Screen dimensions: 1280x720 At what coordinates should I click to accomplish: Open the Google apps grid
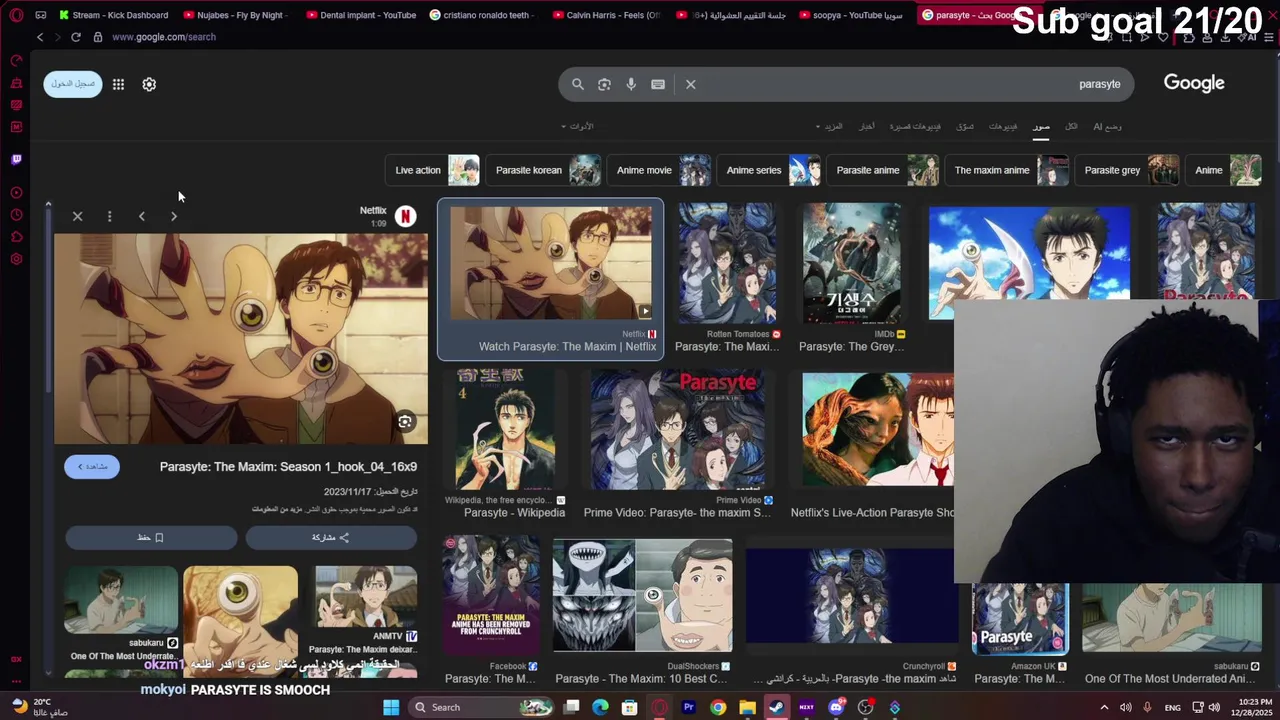click(x=118, y=84)
